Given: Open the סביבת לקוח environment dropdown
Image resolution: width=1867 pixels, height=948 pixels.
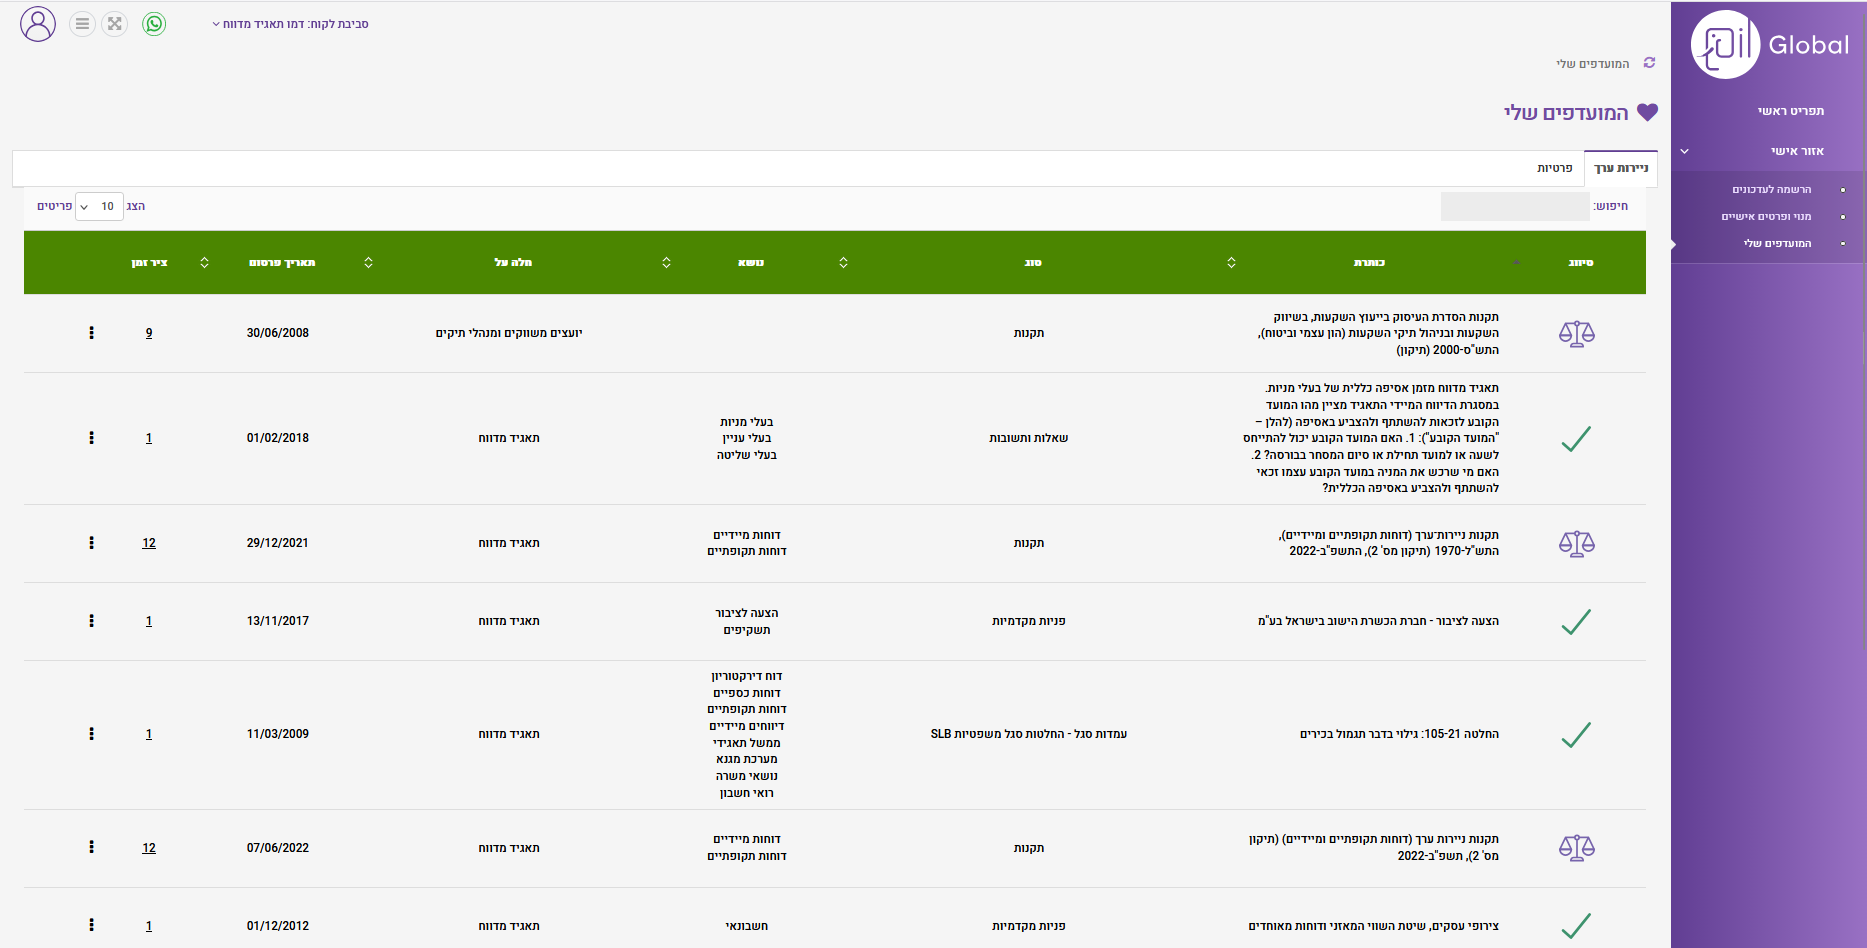Looking at the screenshot, I should click(x=290, y=24).
